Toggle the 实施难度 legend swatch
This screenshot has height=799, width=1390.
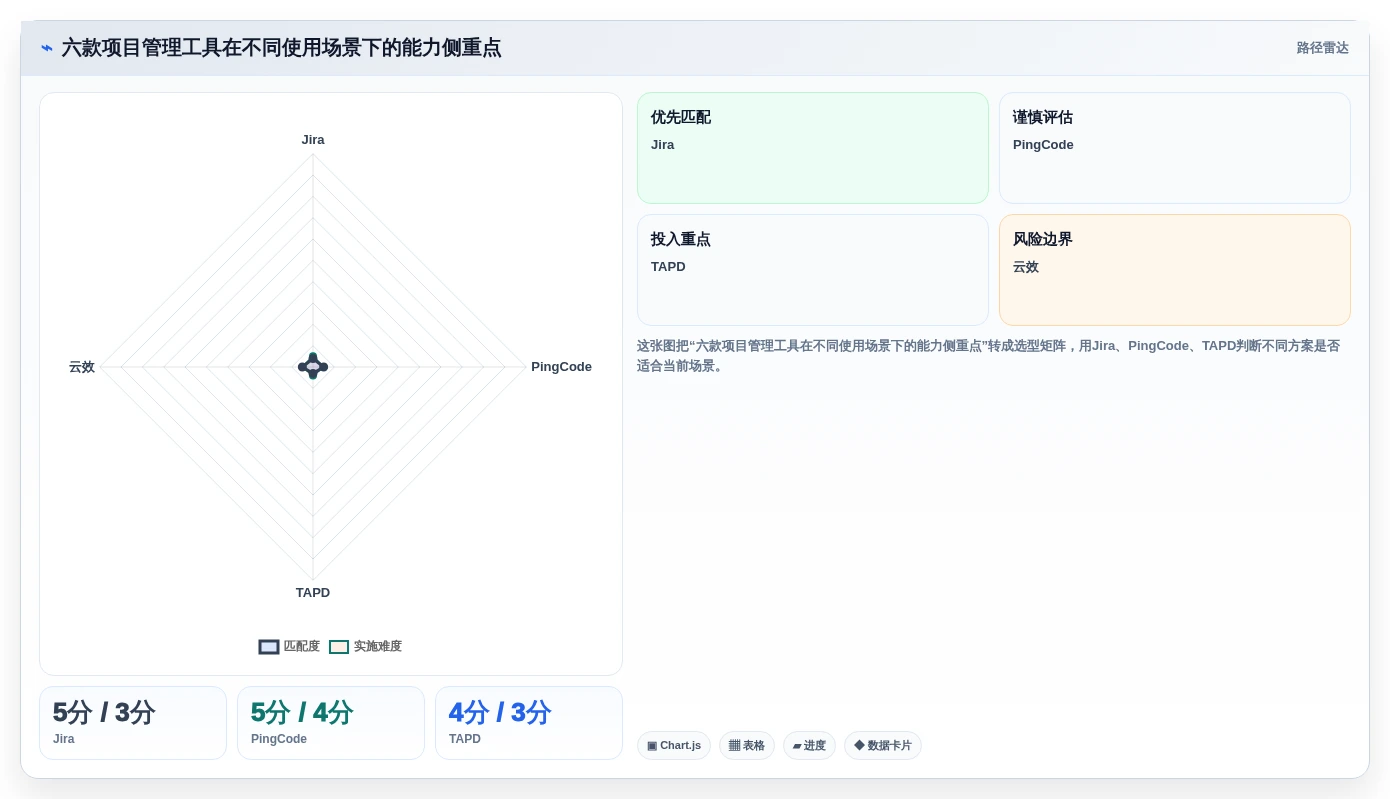tap(339, 647)
